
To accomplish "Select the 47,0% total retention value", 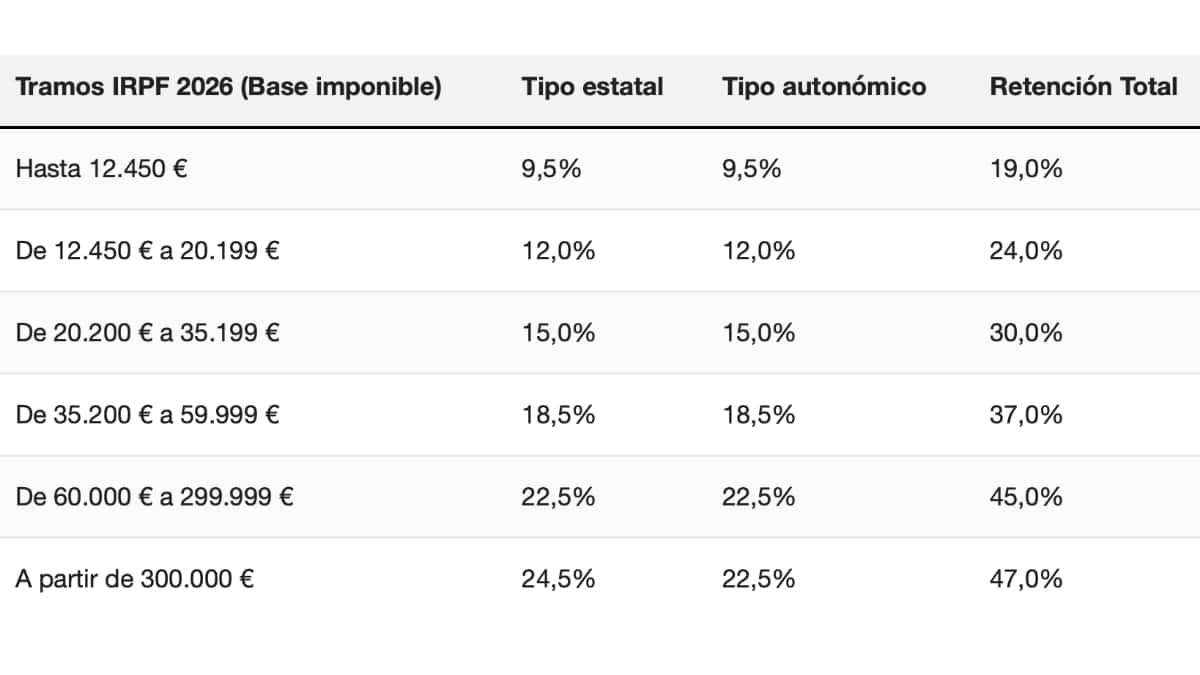I will (x=1025, y=579).
